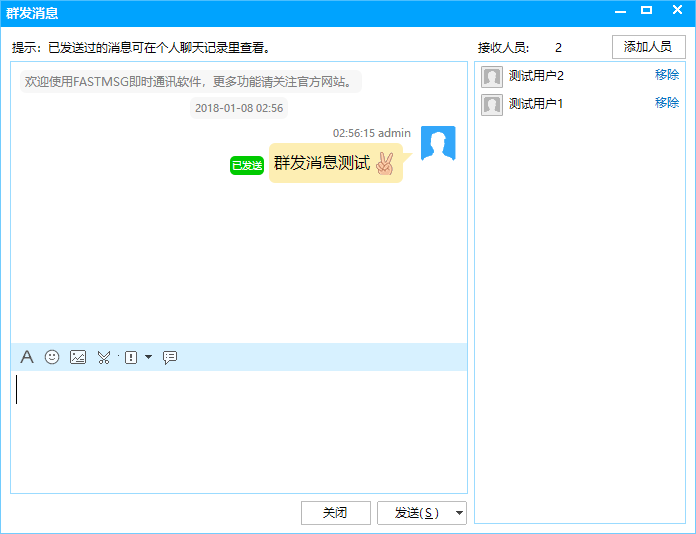Viewport: 696px width, 534px height.
Task: Click the admin avatar in chat
Action: point(438,143)
